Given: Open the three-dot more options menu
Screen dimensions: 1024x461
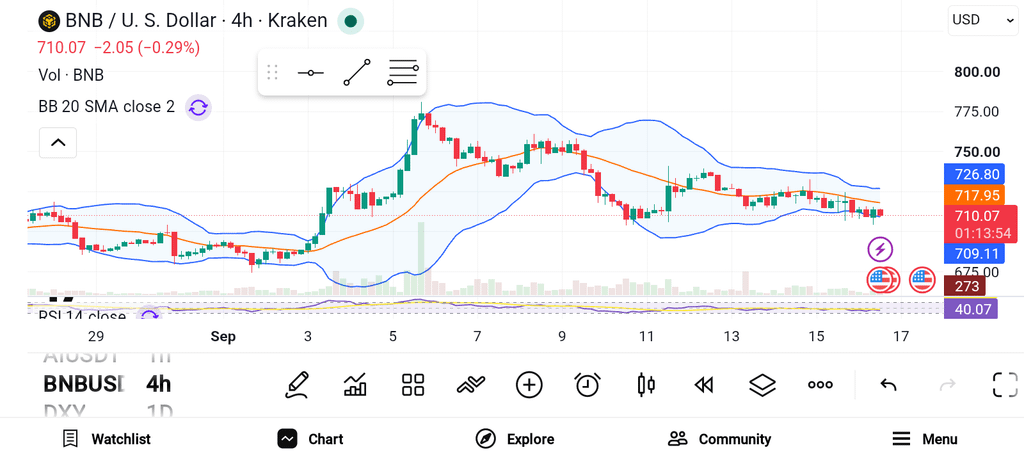Looking at the screenshot, I should pyautogui.click(x=820, y=385).
